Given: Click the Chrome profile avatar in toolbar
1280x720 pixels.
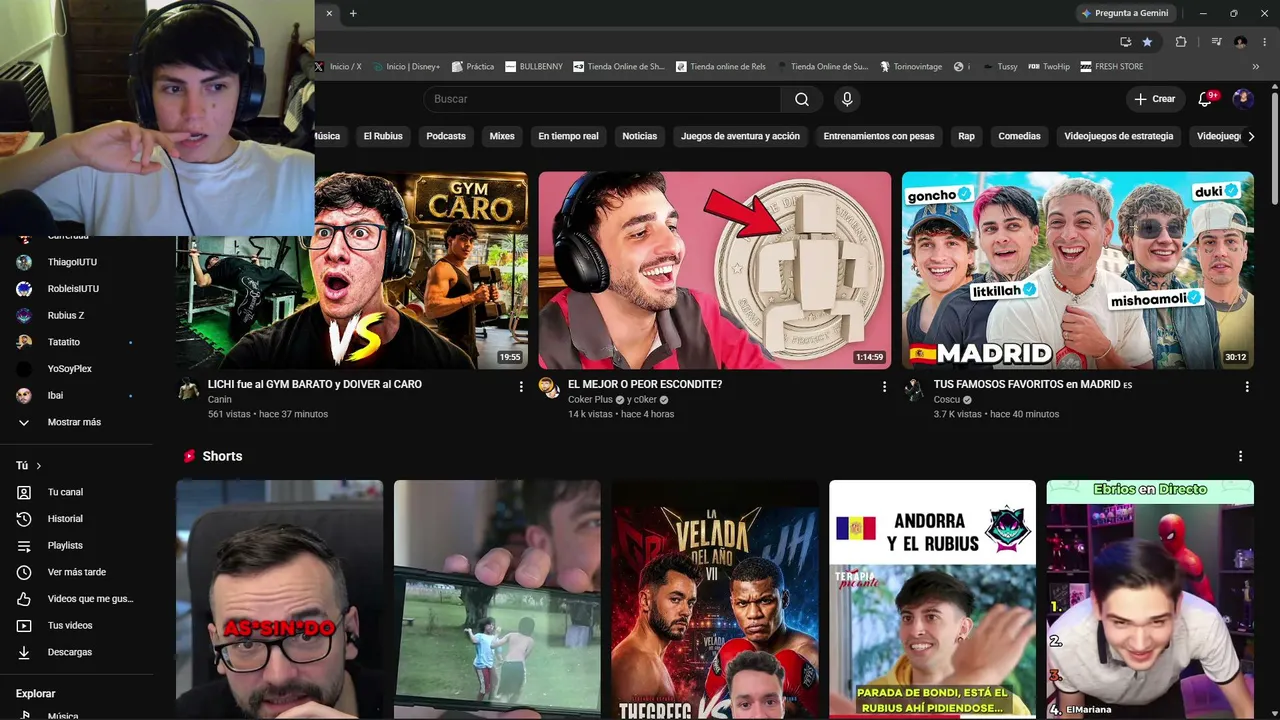Looking at the screenshot, I should tap(1241, 42).
